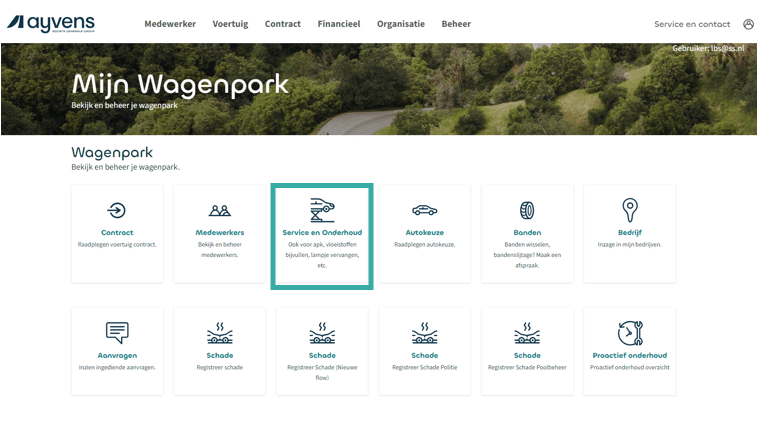The image size is (763, 429).
Task: Open the Bedrijf tile title
Action: tap(630, 232)
